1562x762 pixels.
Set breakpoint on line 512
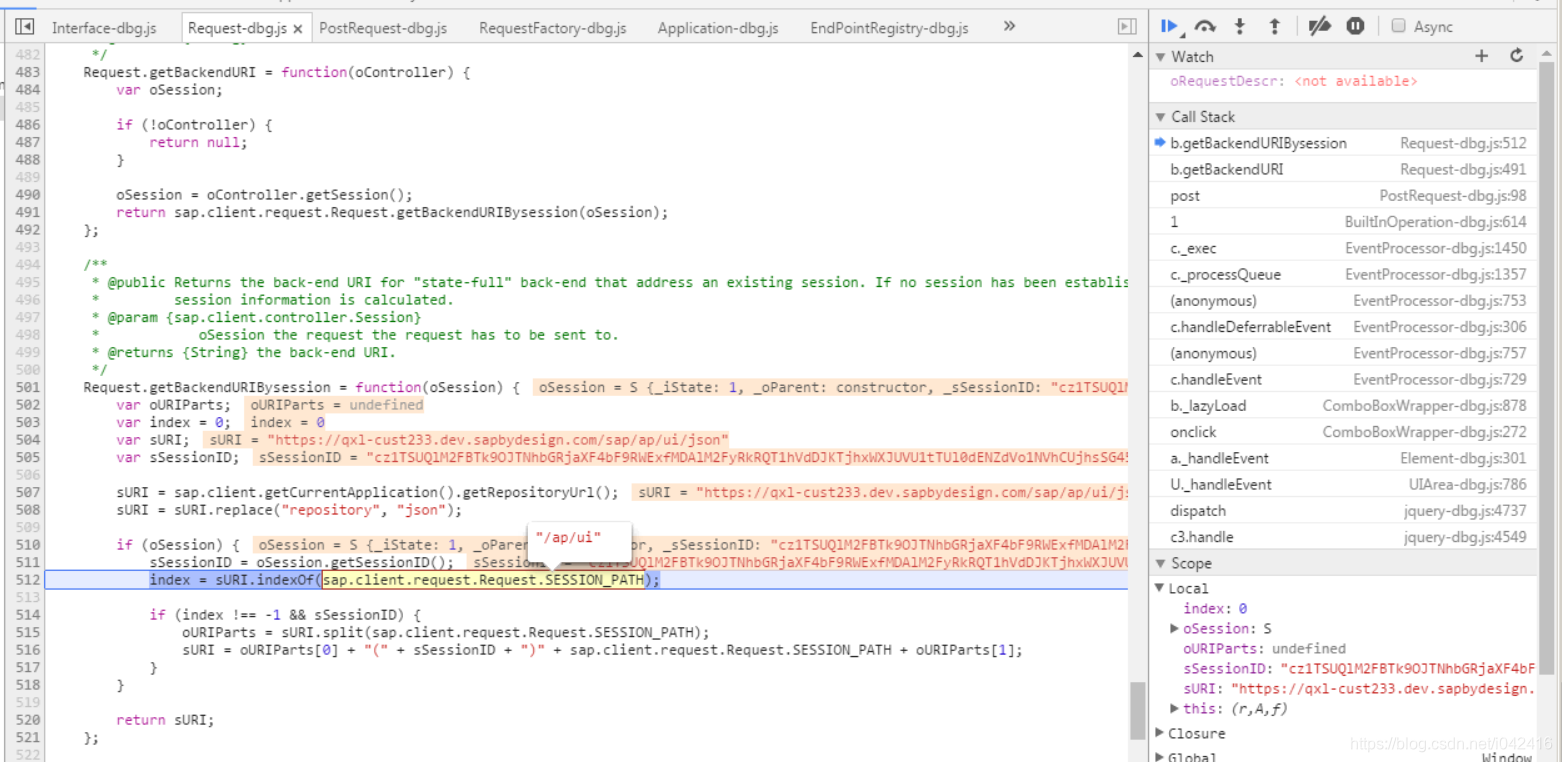[28, 580]
